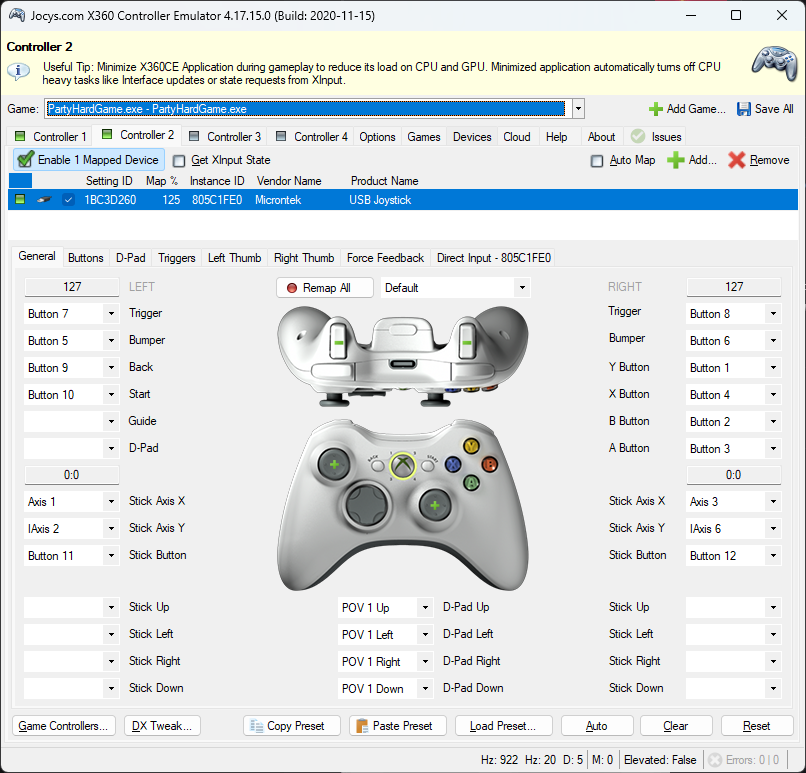Click the Auto button
Image resolution: width=806 pixels, height=773 pixels.
click(x=597, y=726)
